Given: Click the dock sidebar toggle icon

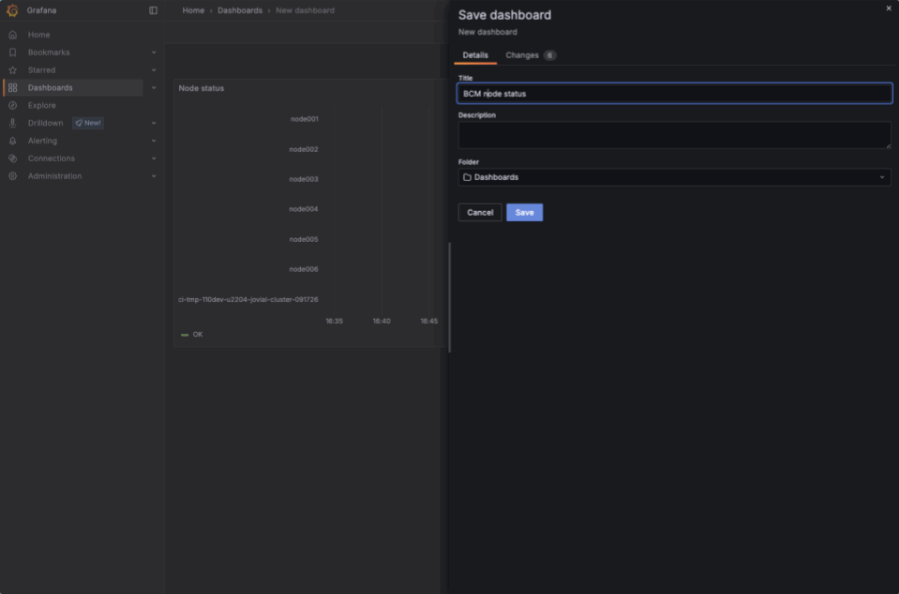Looking at the screenshot, I should 153,10.
